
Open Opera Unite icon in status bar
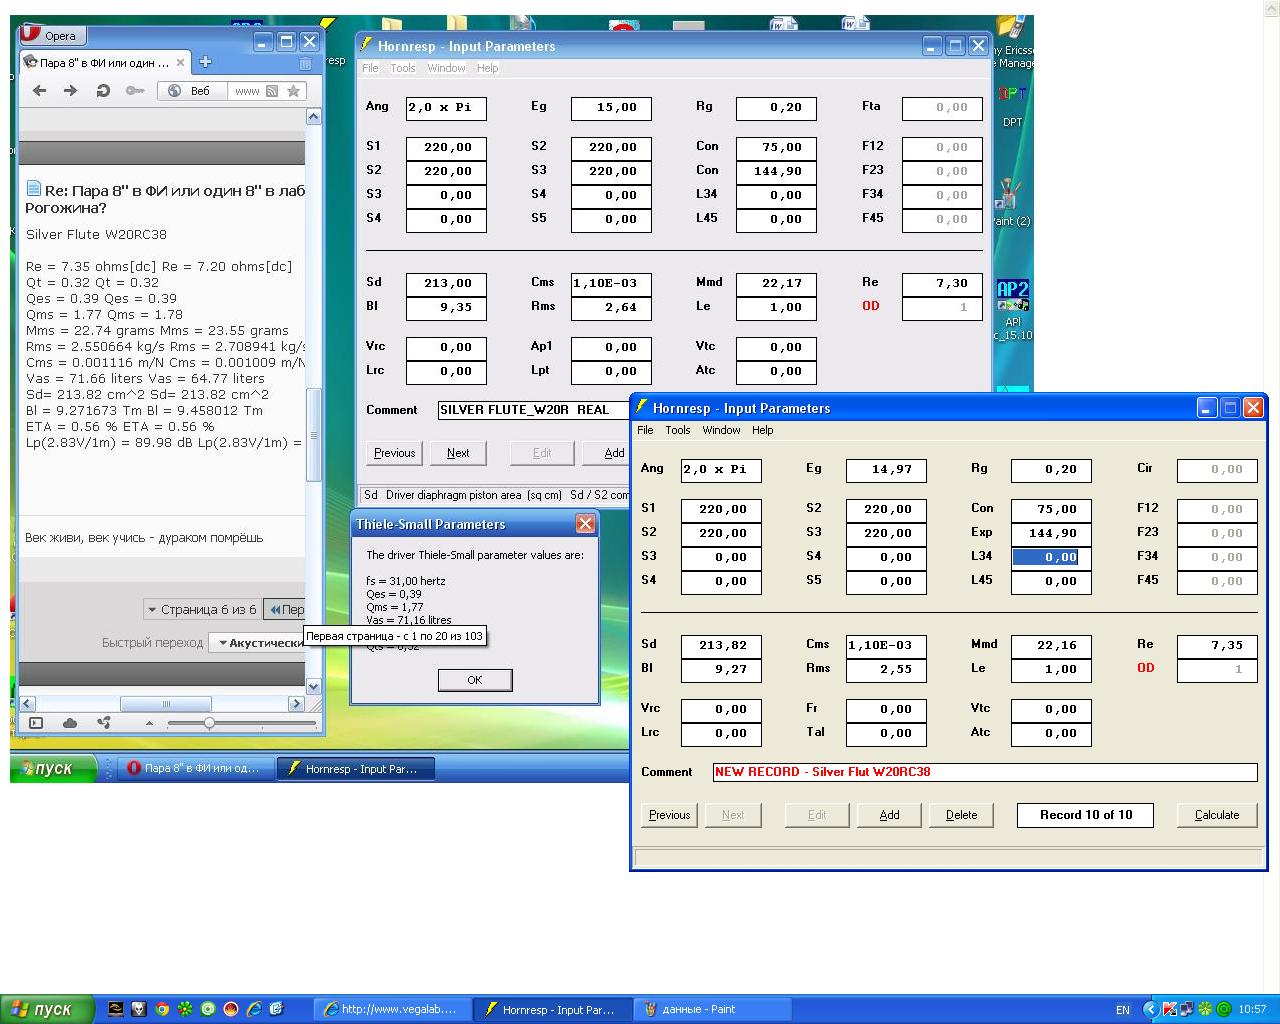pos(103,723)
